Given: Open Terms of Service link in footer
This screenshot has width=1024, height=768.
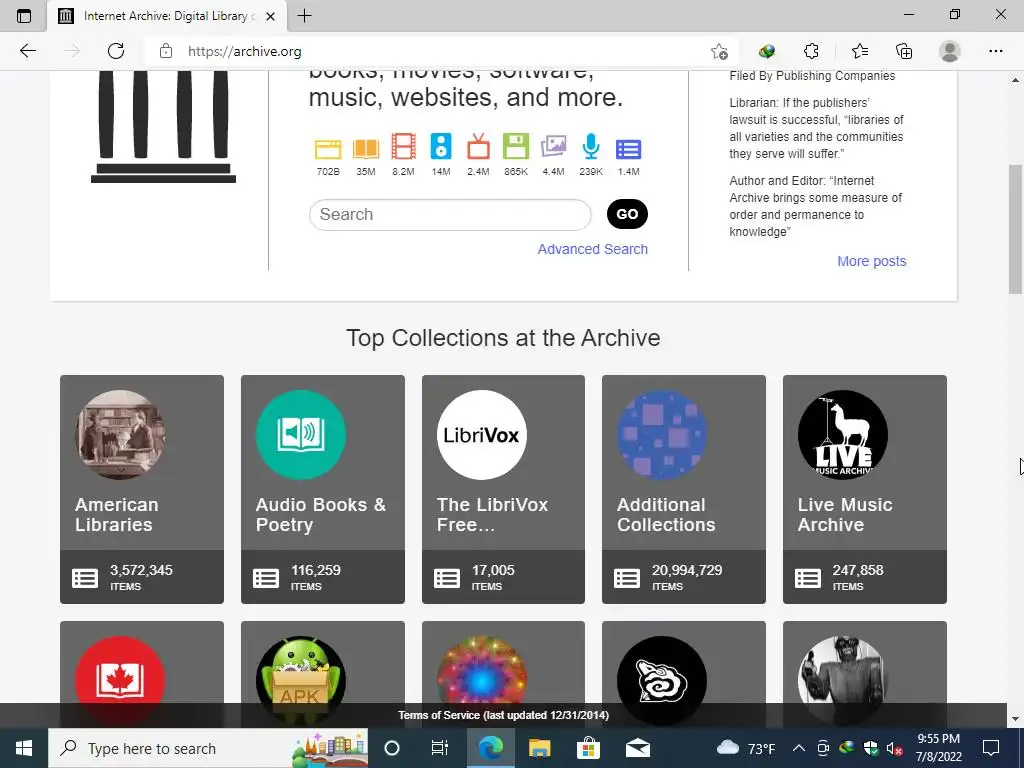Looking at the screenshot, I should point(504,715).
